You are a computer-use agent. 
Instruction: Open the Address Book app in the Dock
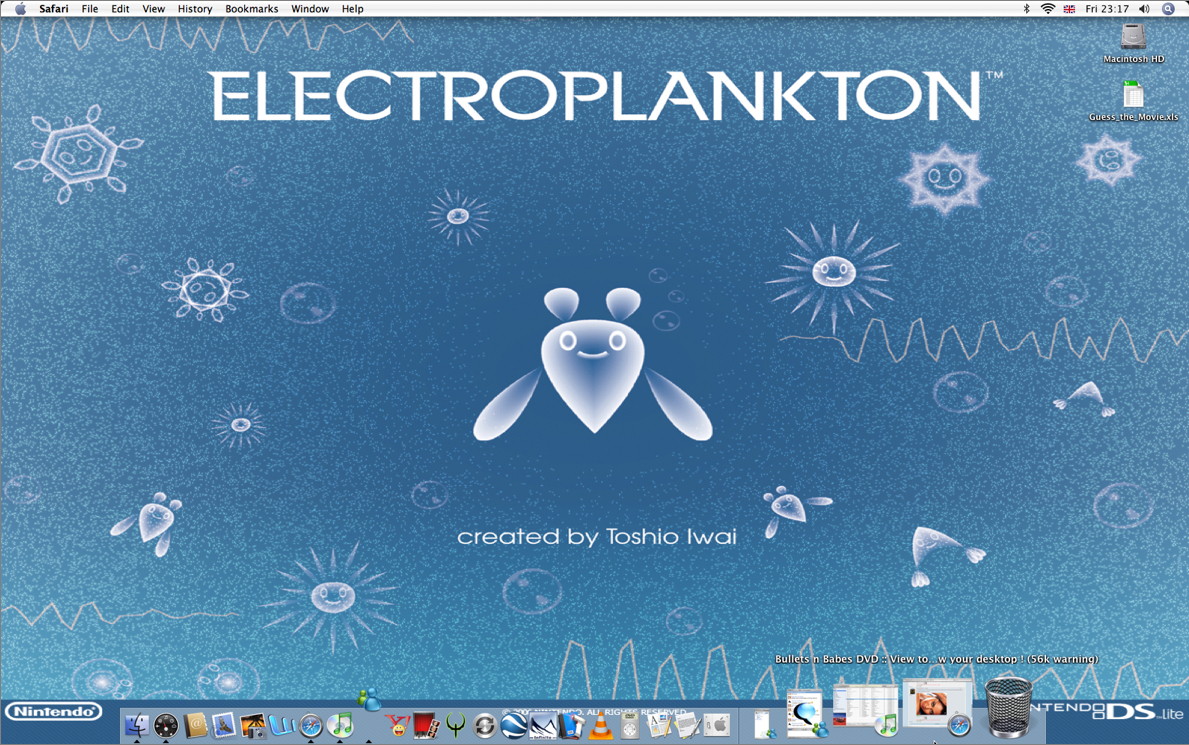[x=195, y=726]
